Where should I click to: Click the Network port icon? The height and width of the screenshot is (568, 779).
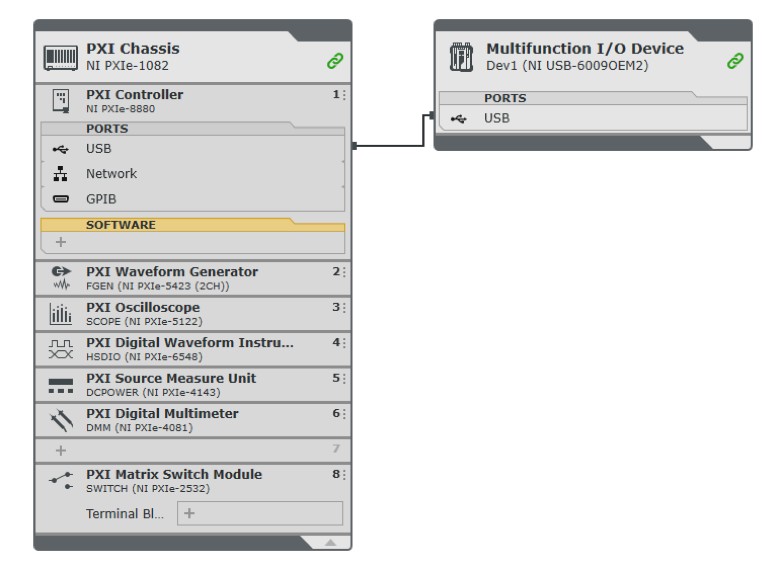61,173
